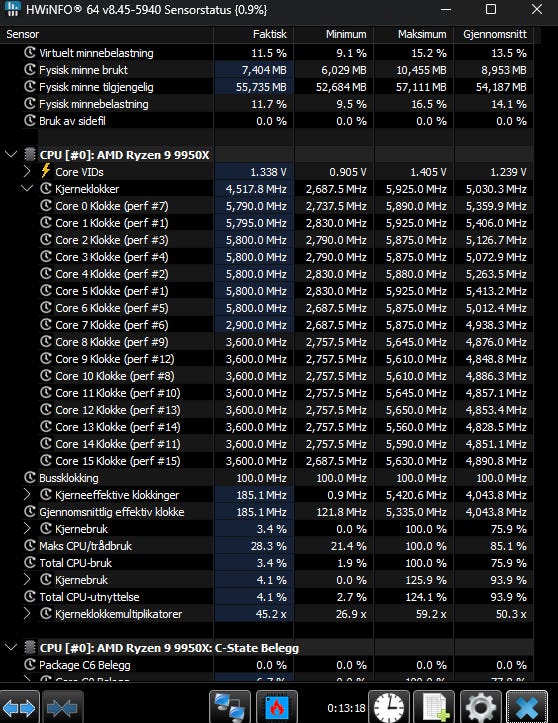Image resolution: width=558 pixels, height=723 pixels.
Task: Expand the Kjerneklokkemultiplikatorer row
Action: click(27, 614)
